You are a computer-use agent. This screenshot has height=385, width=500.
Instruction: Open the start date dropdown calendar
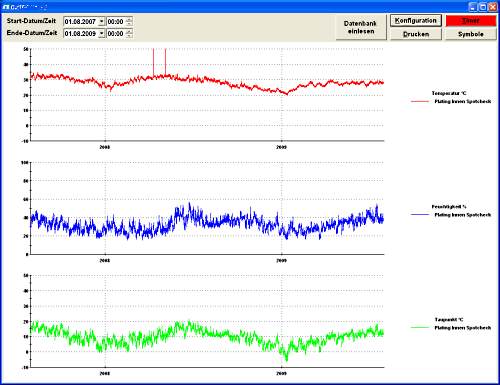coord(102,22)
